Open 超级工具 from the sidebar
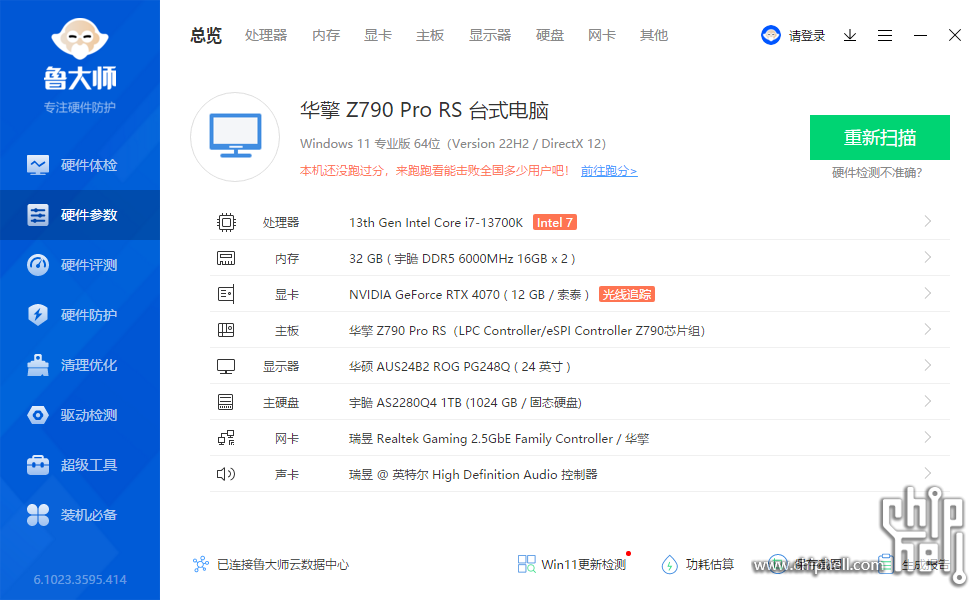This screenshot has height=600, width=980. 80,464
